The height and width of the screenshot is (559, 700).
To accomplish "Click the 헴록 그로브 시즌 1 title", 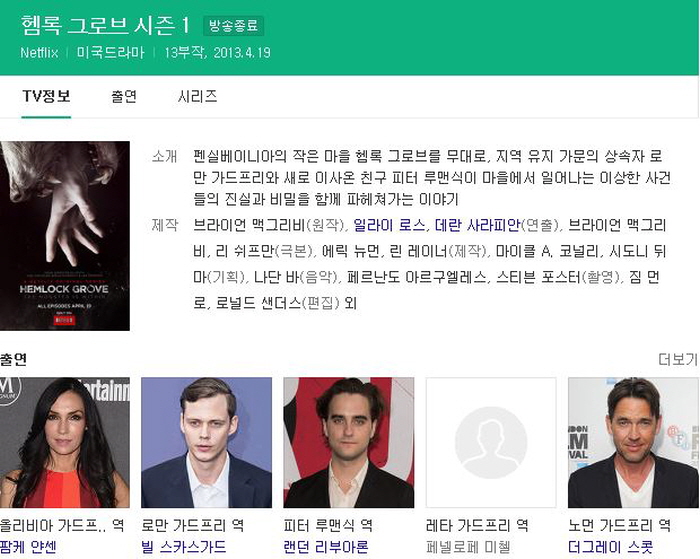I will click(105, 25).
